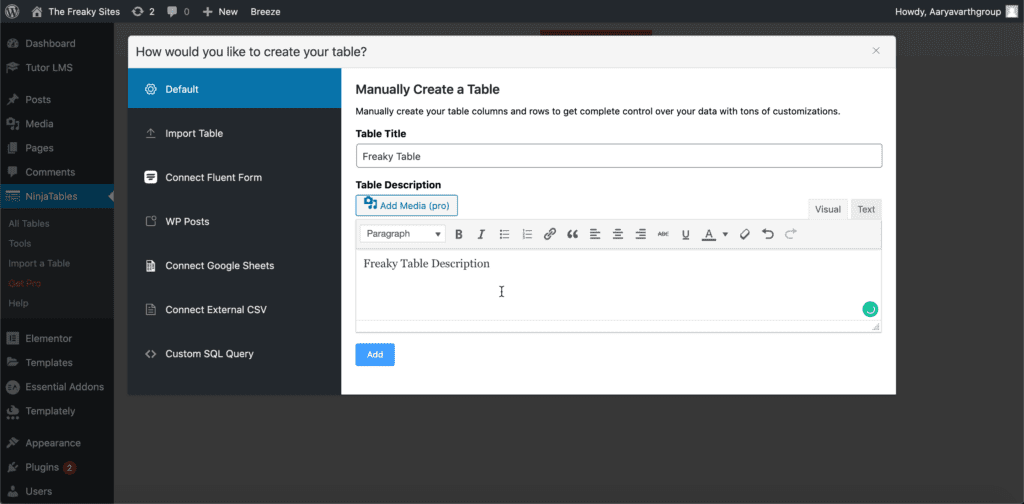
Task: Open Get Pro submenu link
Action: pyautogui.click(x=25, y=283)
